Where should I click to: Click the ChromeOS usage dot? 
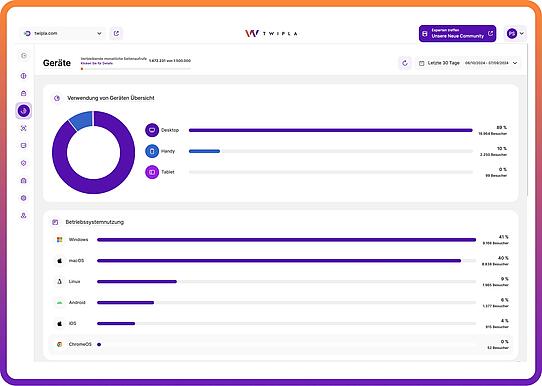[x=99, y=344]
